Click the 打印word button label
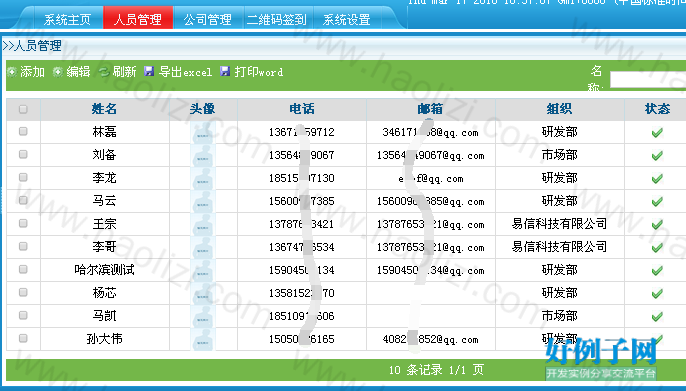 pos(259,72)
